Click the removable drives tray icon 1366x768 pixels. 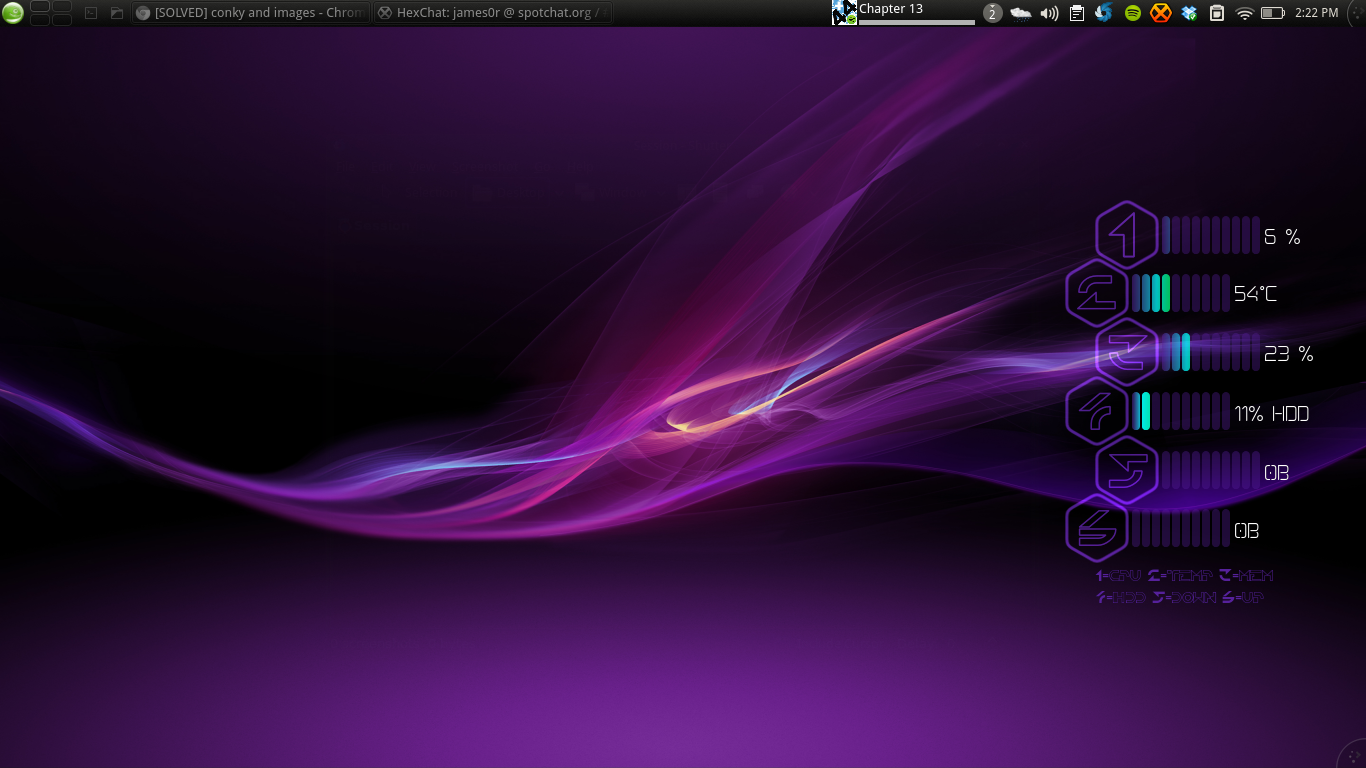coord(1217,13)
